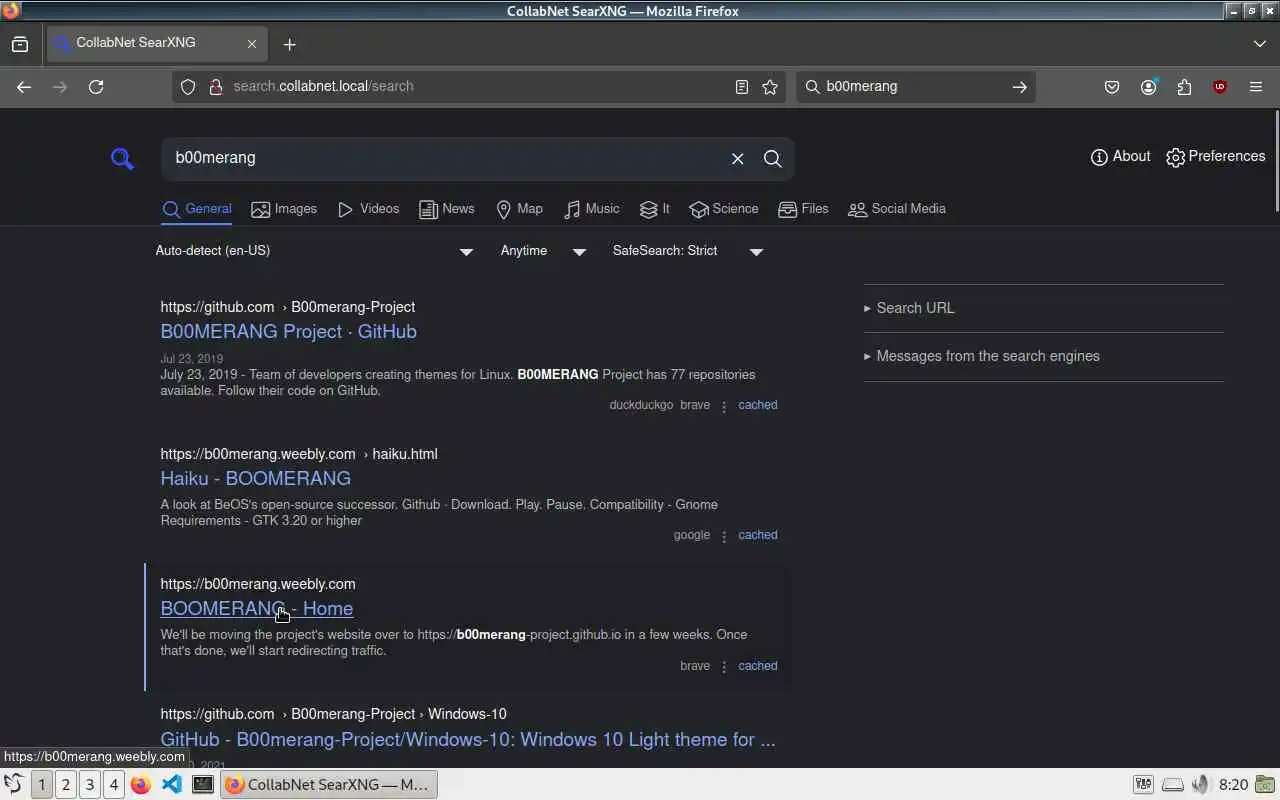Open the About page
1280x800 pixels.
pos(1120,157)
